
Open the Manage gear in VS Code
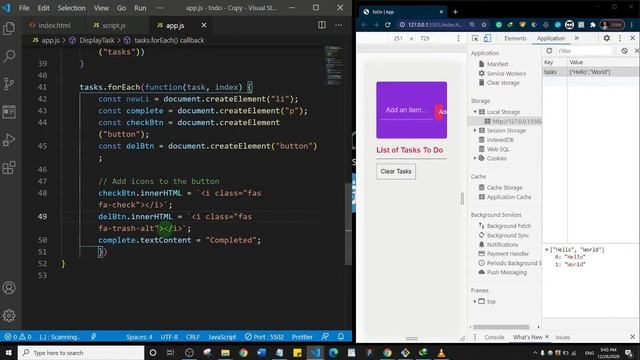9,315
